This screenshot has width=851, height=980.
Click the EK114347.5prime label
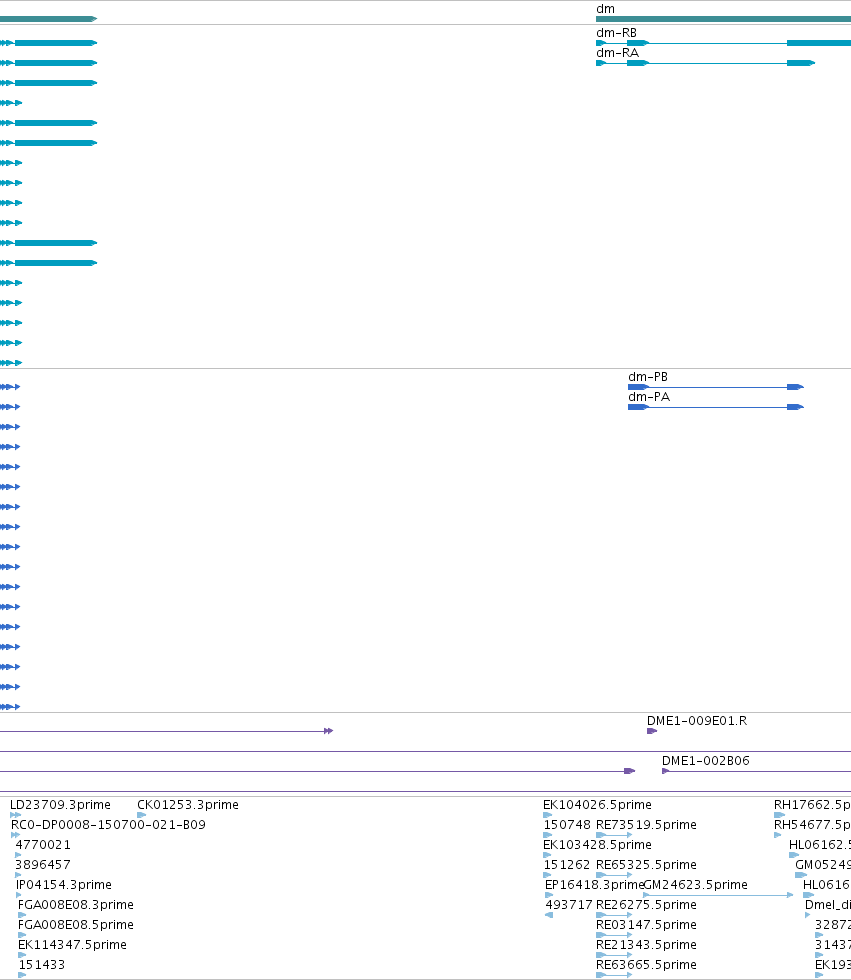click(x=72, y=944)
